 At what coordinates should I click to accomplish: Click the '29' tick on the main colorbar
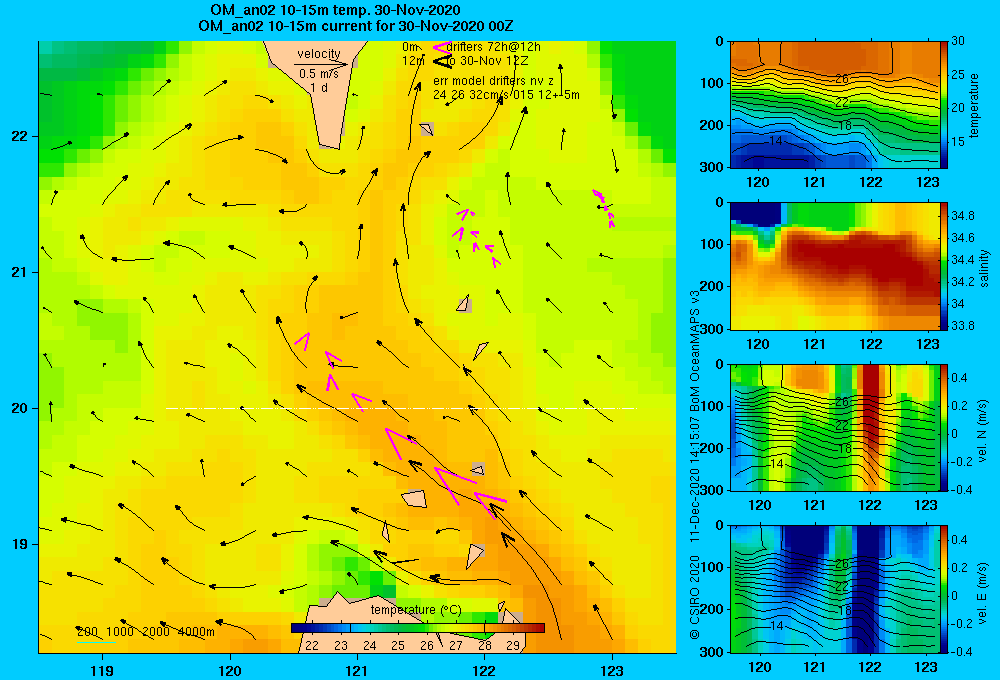click(x=513, y=646)
